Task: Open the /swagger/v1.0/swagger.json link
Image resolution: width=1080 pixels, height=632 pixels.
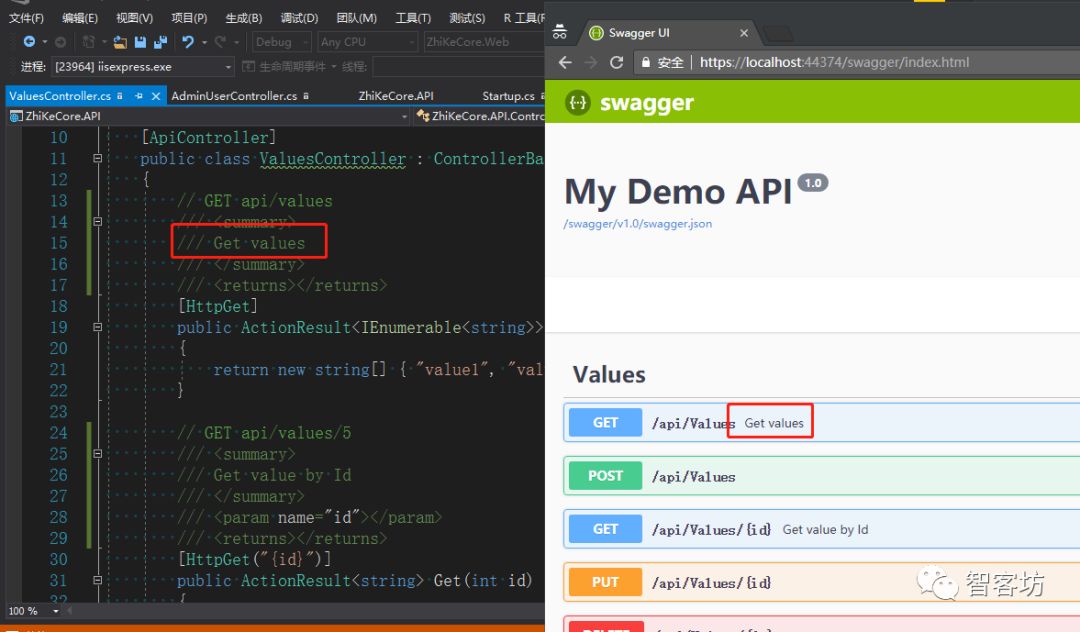Action: (x=638, y=224)
